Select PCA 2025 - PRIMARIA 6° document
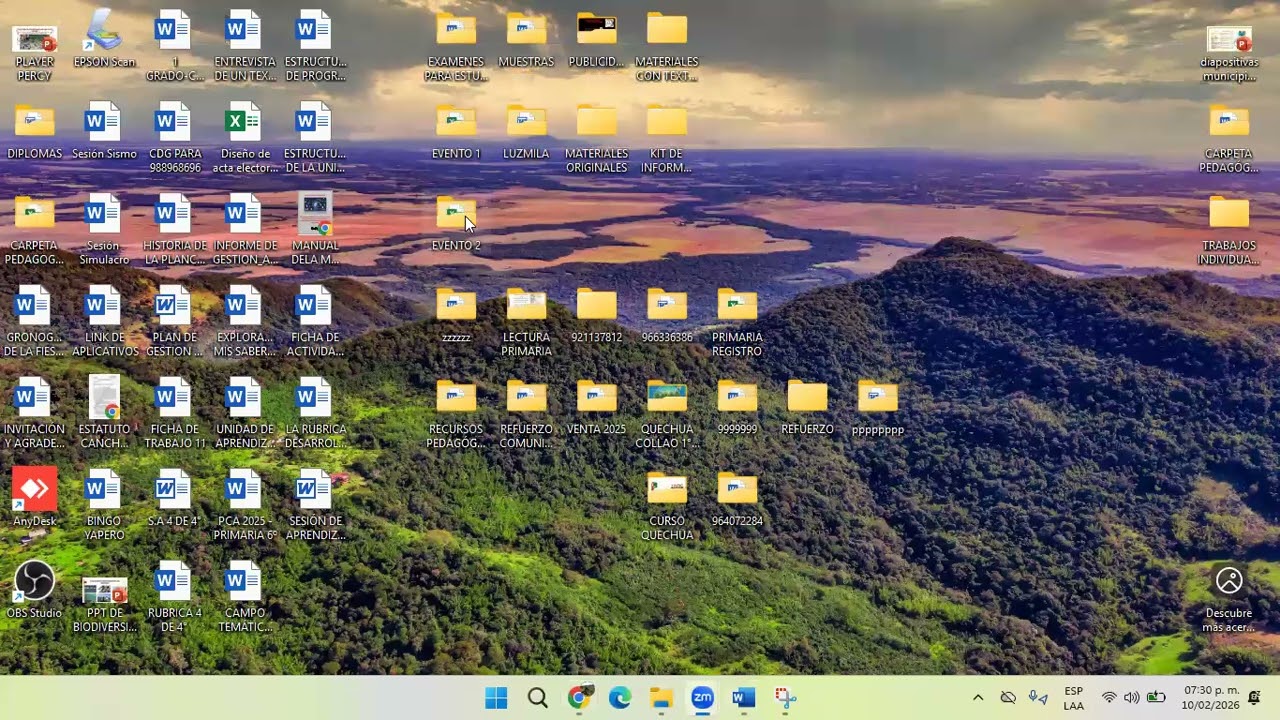The height and width of the screenshot is (720, 1280). pyautogui.click(x=244, y=507)
